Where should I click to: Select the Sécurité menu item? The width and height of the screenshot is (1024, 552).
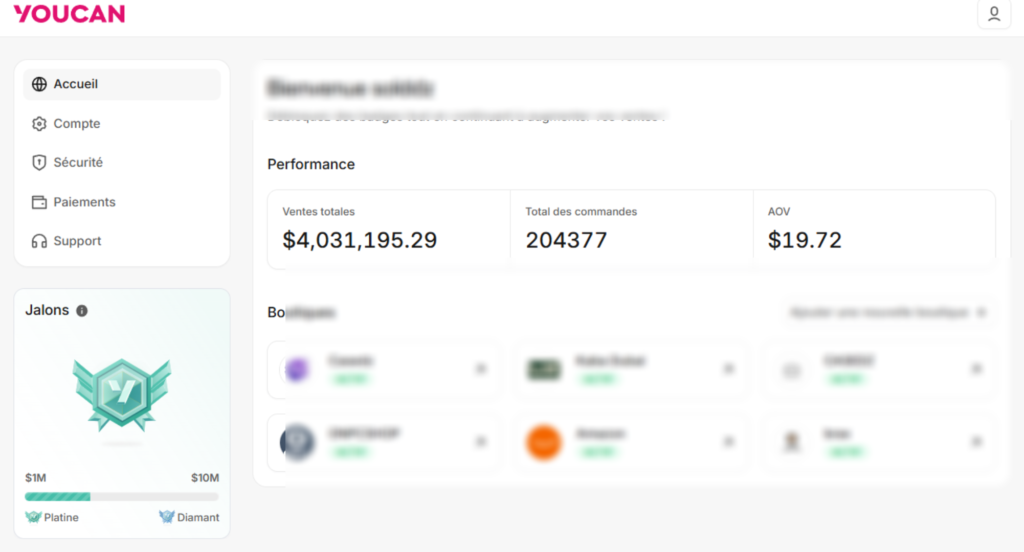click(x=78, y=162)
